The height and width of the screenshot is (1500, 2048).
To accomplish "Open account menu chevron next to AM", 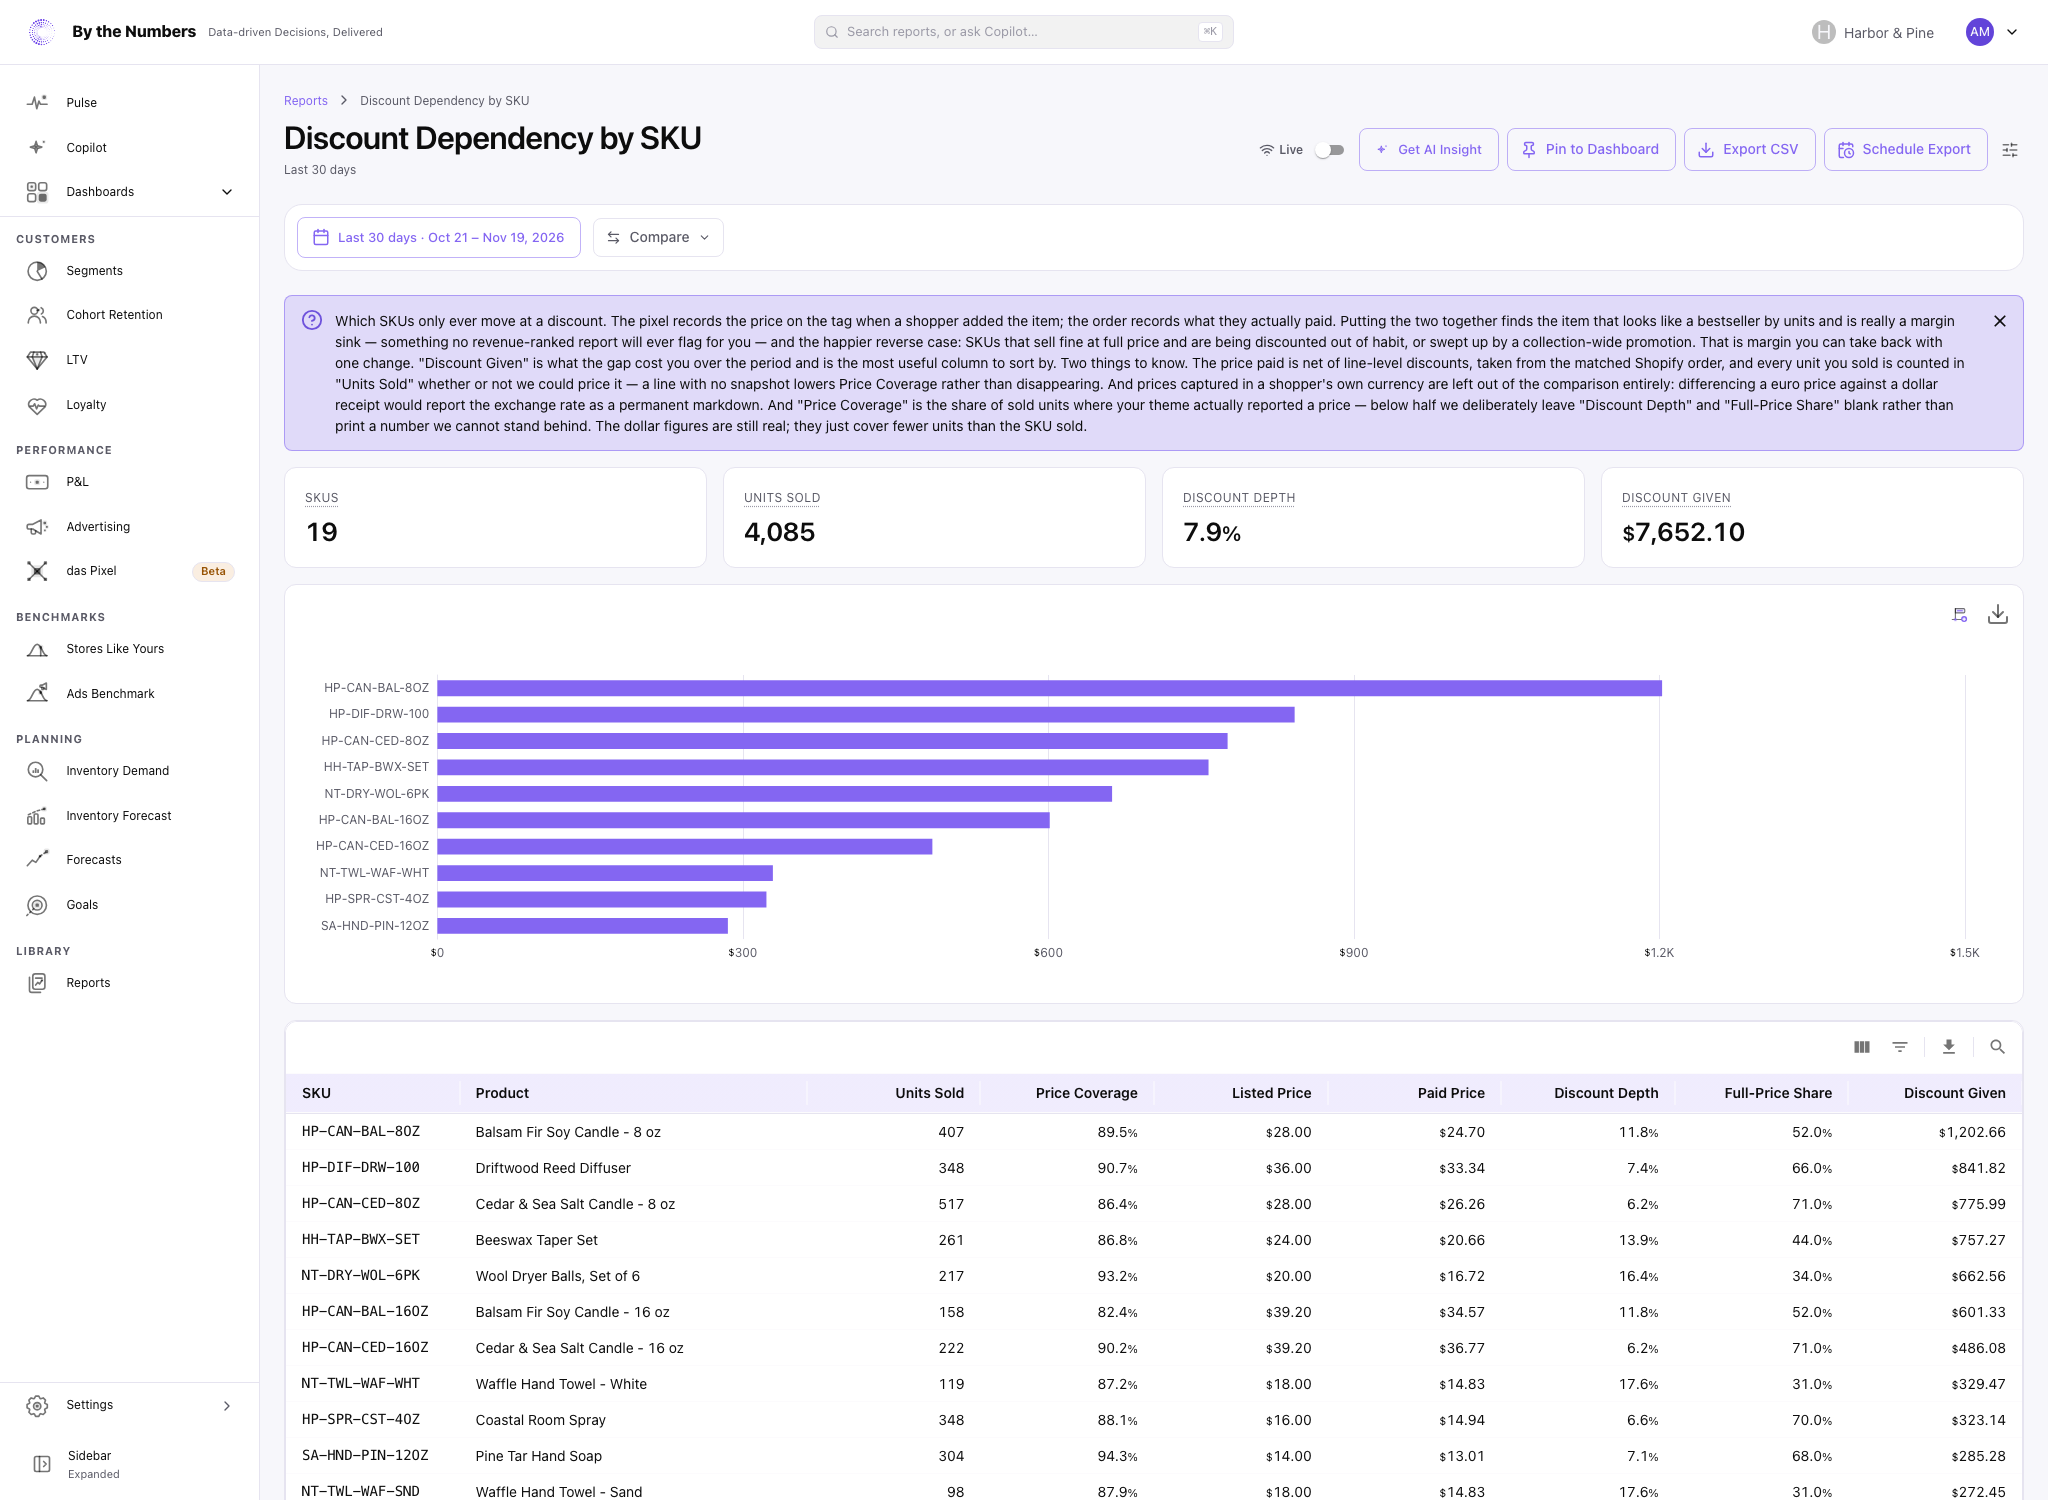I will [2012, 32].
